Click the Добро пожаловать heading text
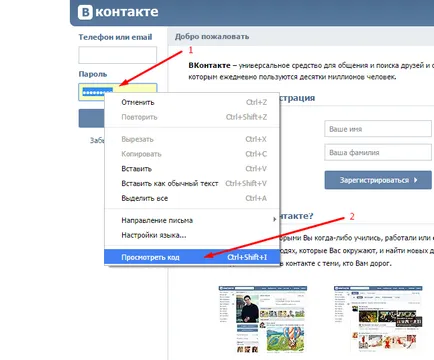 [212, 37]
